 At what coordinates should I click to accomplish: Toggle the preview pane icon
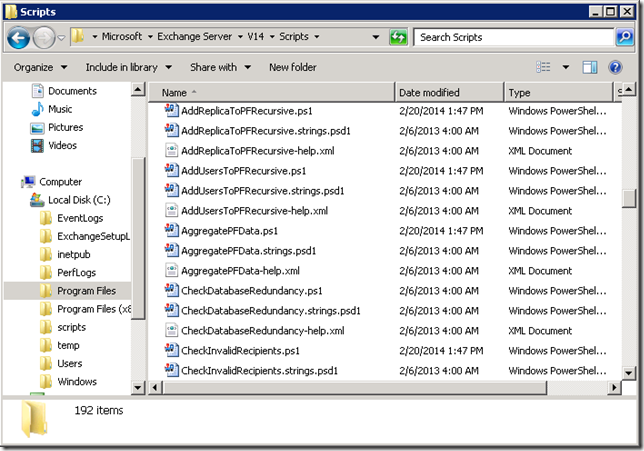tap(590, 67)
